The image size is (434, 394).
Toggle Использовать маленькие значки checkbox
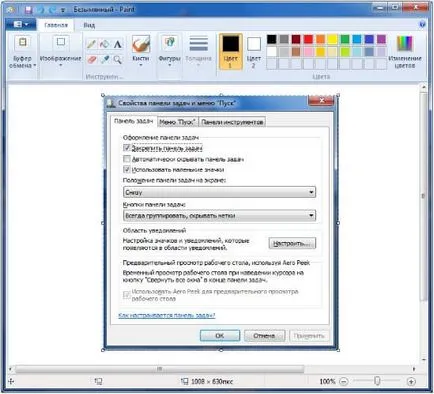tap(127, 169)
